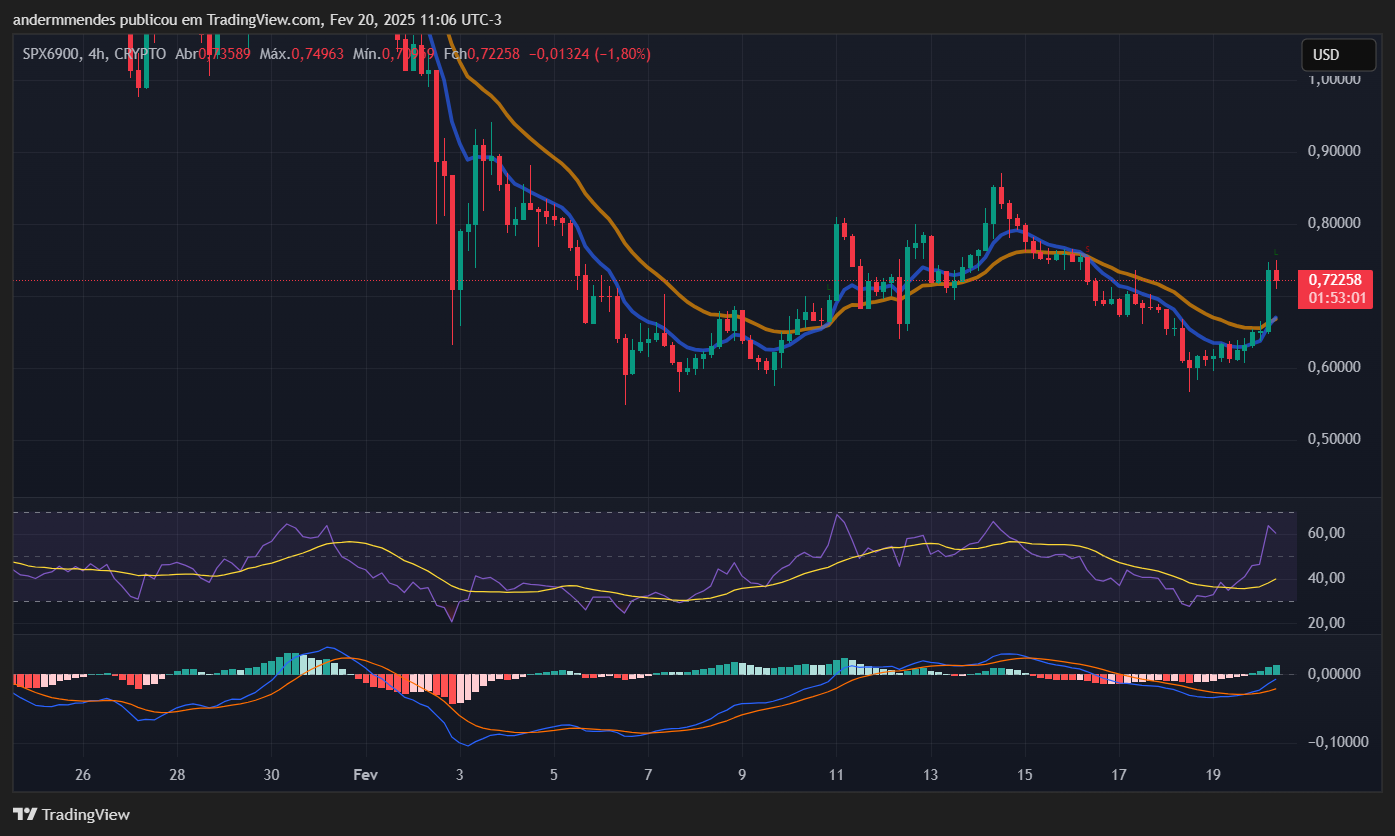This screenshot has width=1395, height=836.
Task: Click the 28 date label
Action: (x=177, y=775)
